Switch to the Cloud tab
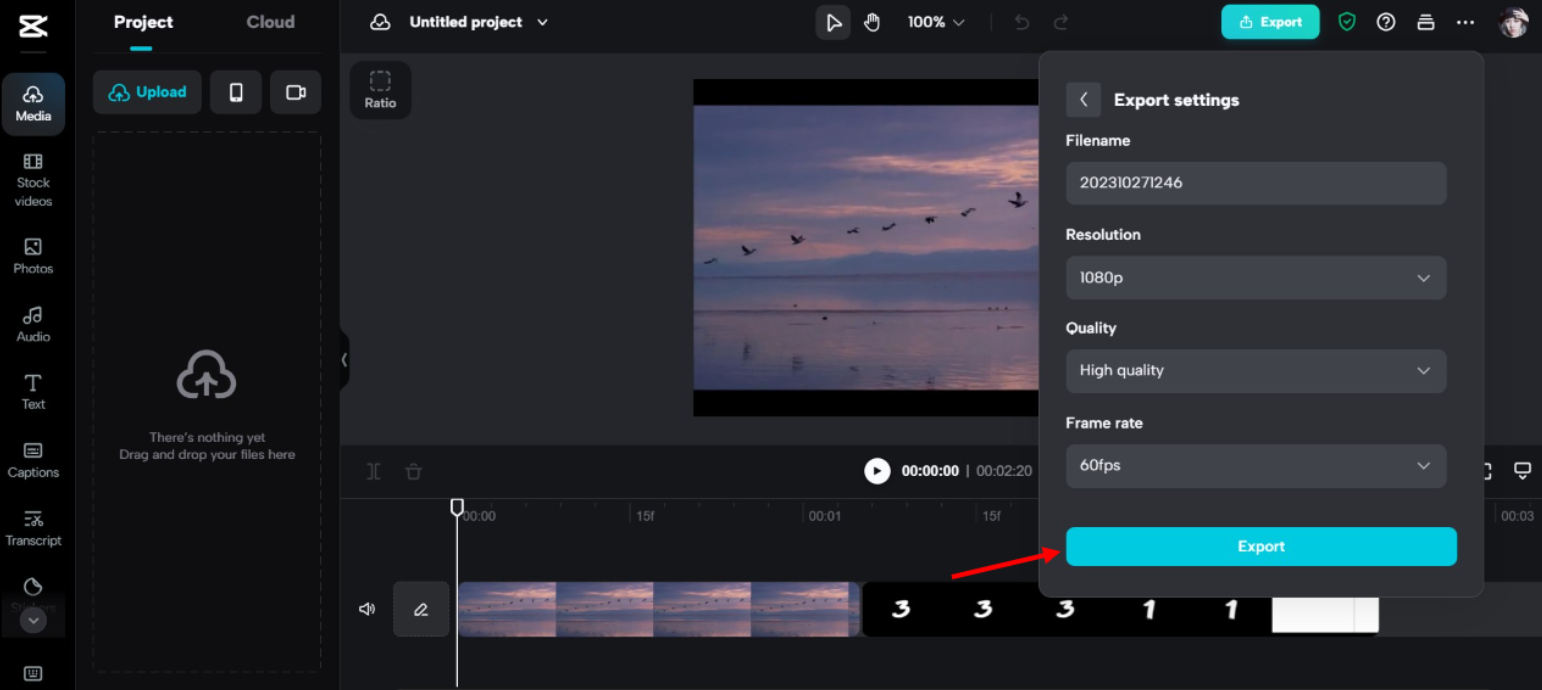1542x690 pixels. click(x=269, y=21)
